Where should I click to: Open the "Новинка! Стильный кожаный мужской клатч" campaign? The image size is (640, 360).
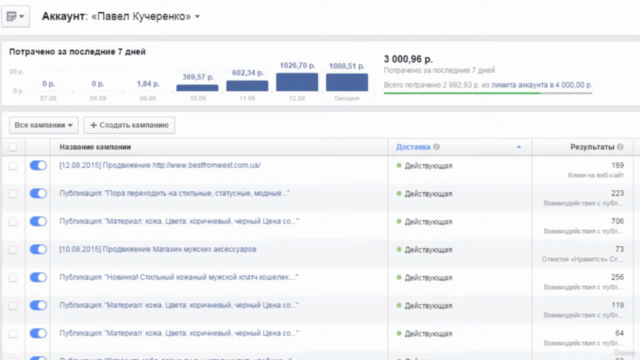pos(179,277)
